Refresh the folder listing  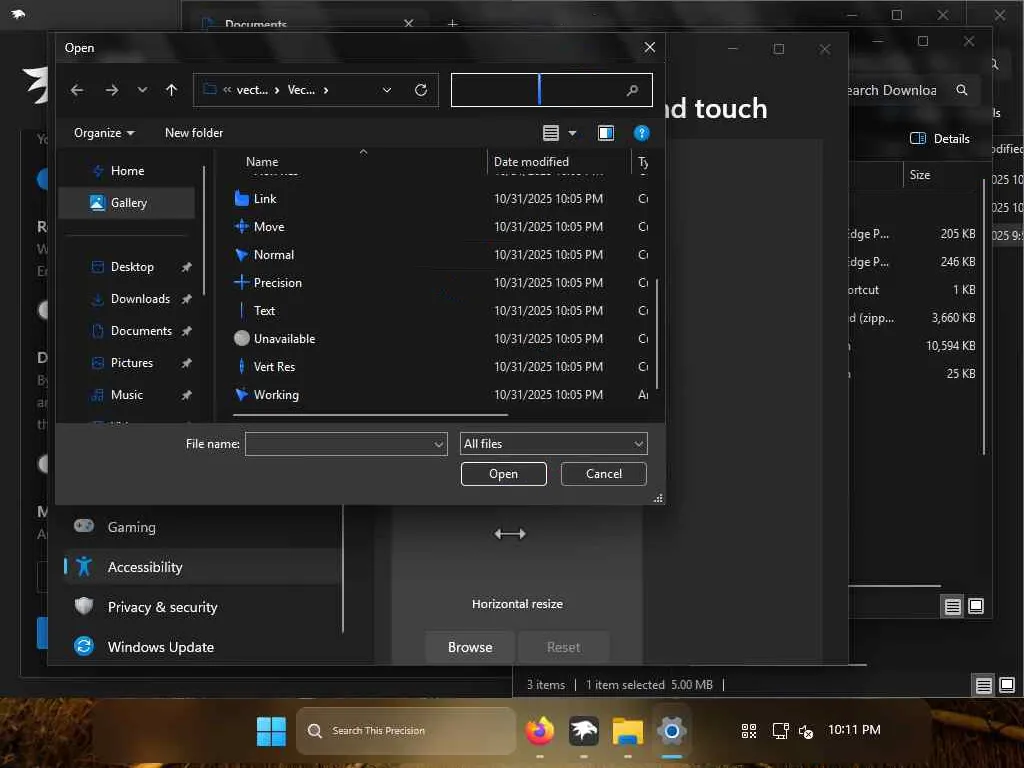[421, 90]
